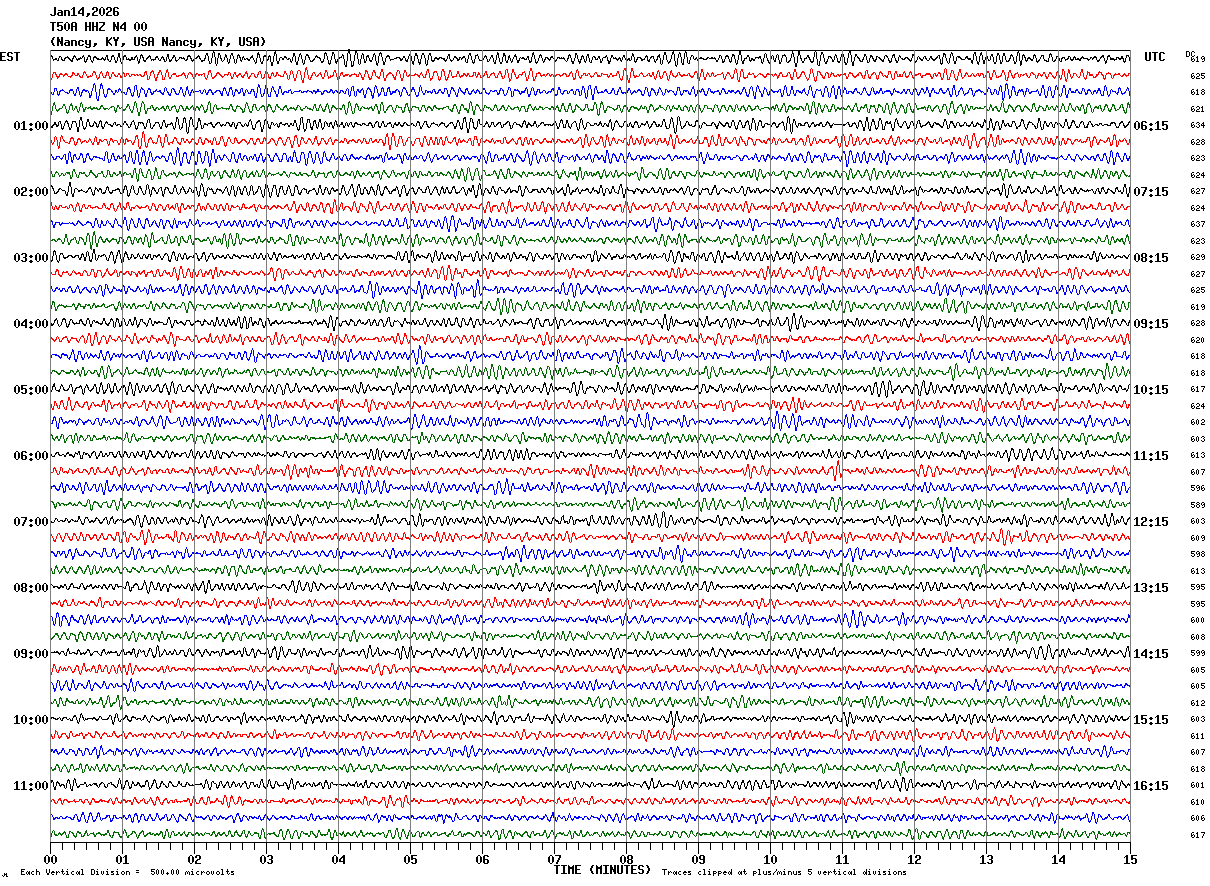Select the 01:00 EST row label
The image size is (1210, 886).
31,126
